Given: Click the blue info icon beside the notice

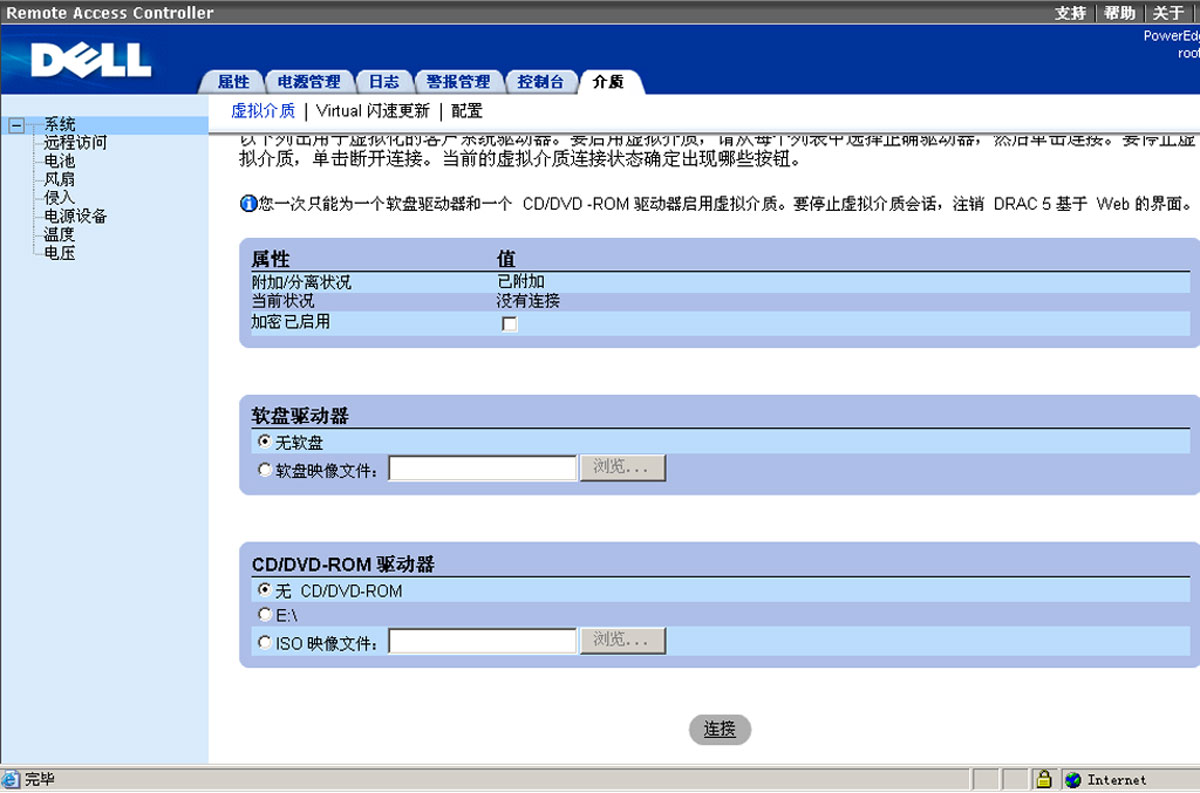Looking at the screenshot, I should pyautogui.click(x=249, y=204).
